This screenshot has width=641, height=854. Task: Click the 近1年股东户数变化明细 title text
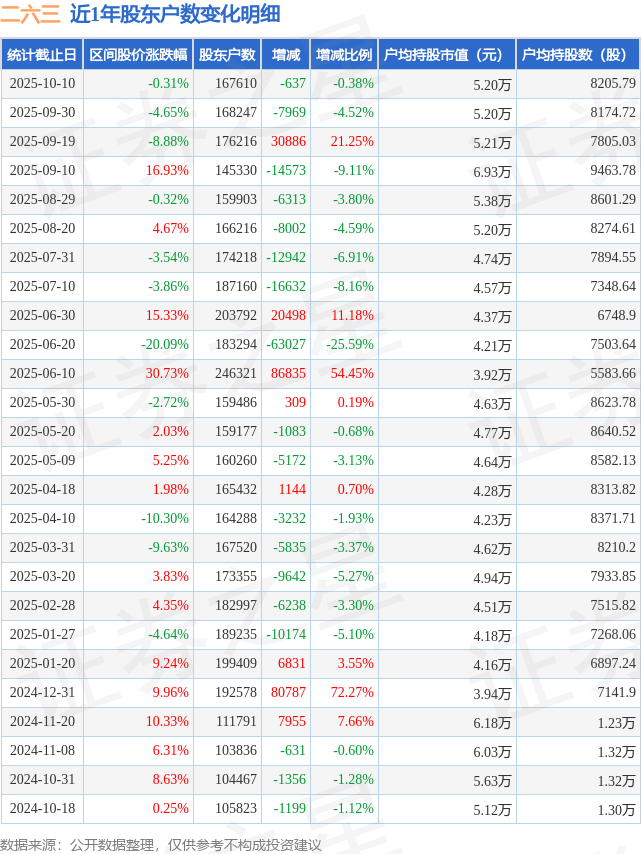tap(175, 14)
